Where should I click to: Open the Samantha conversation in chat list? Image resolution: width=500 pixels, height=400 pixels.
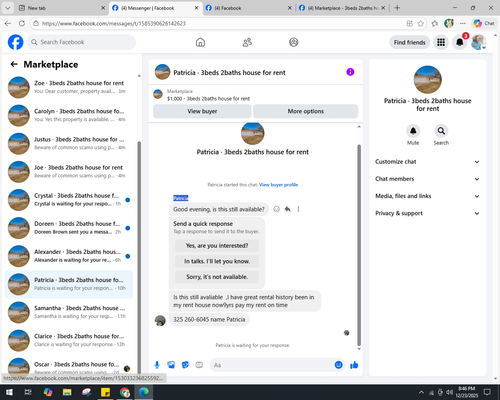click(x=69, y=312)
